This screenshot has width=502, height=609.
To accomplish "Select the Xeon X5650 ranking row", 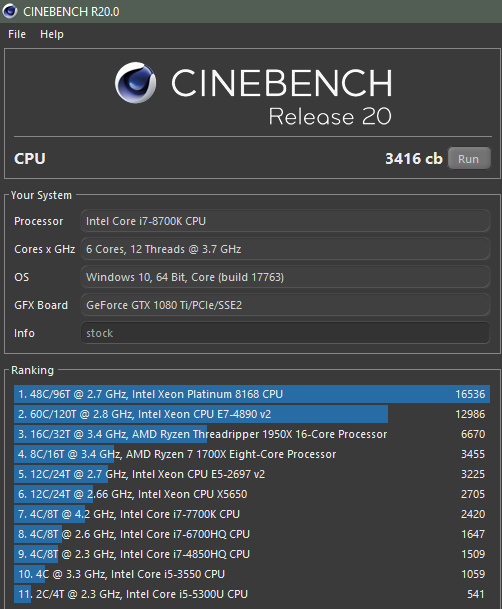I will (252, 494).
